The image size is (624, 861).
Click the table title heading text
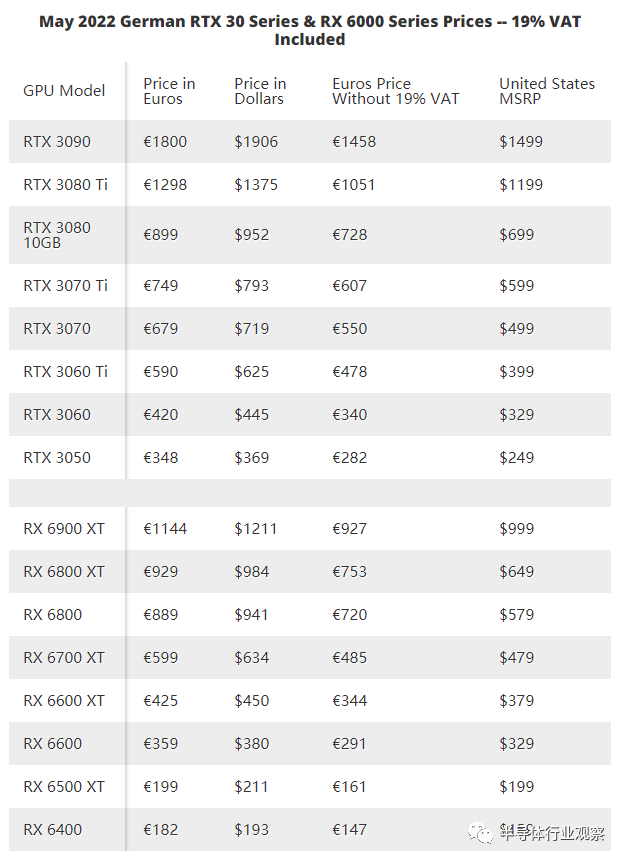tap(310, 30)
